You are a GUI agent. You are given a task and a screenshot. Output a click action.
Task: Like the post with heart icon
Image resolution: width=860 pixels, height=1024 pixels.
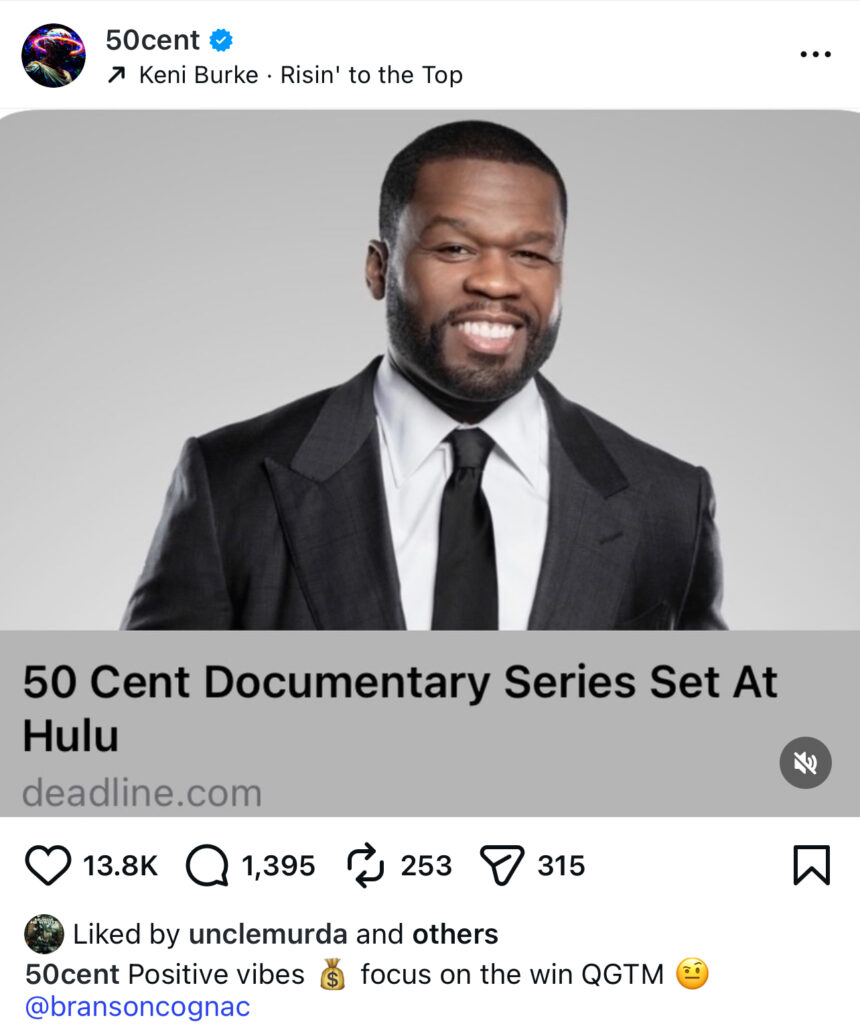click(48, 865)
